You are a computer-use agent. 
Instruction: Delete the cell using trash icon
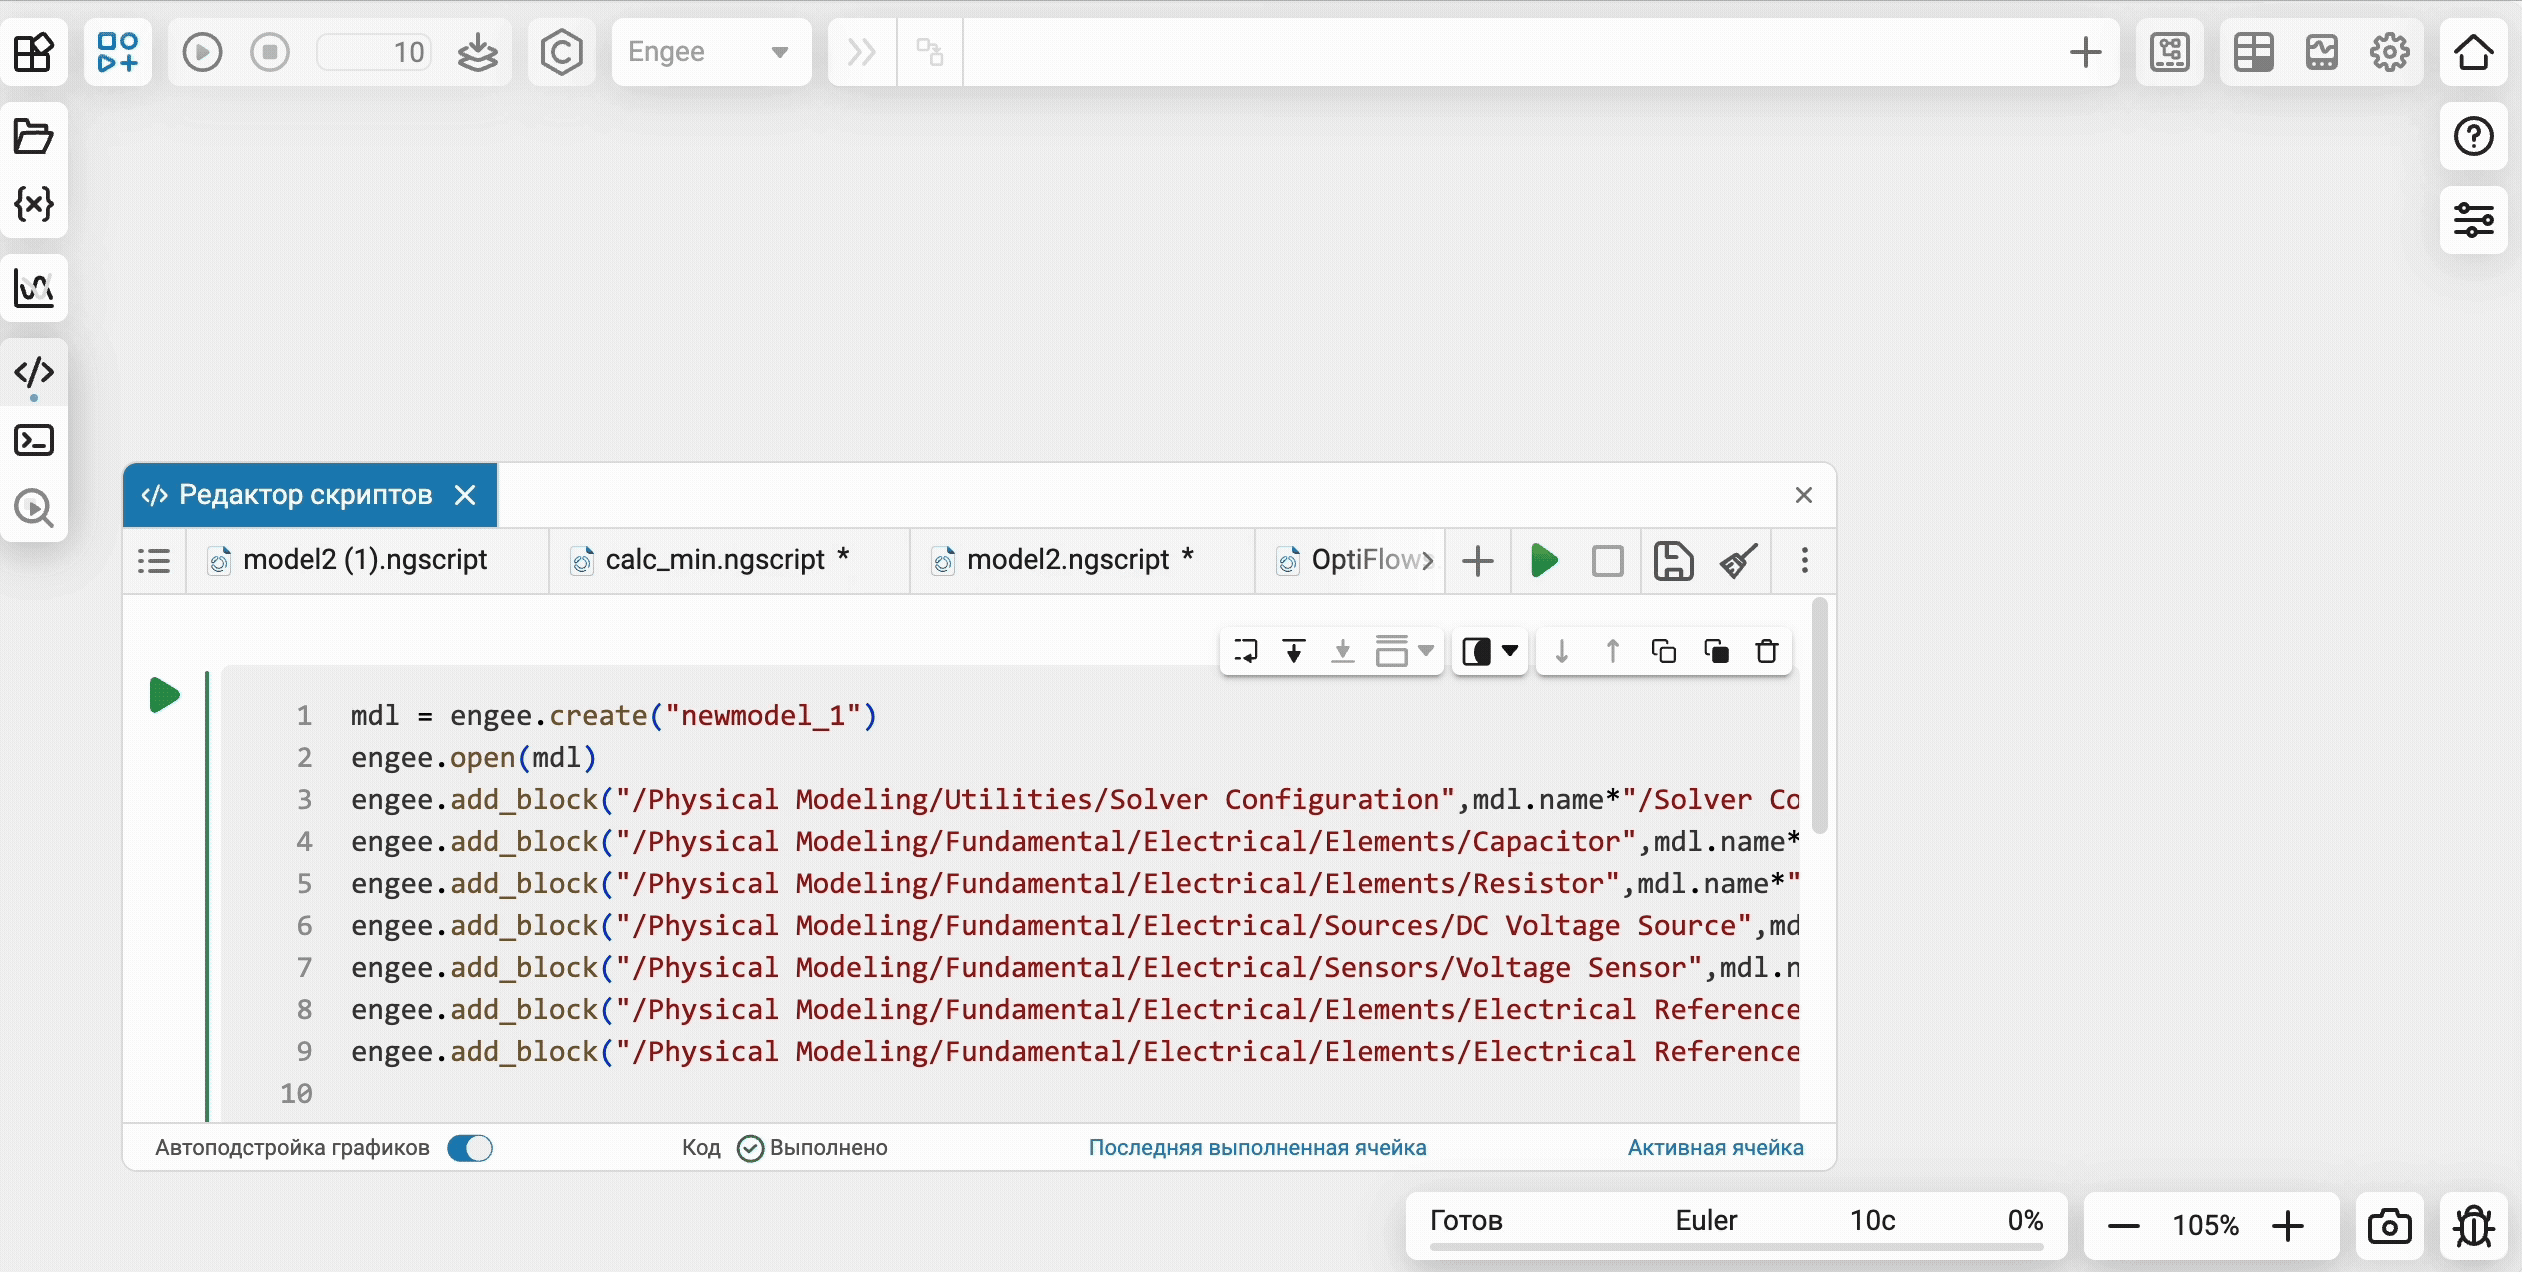pos(1767,651)
